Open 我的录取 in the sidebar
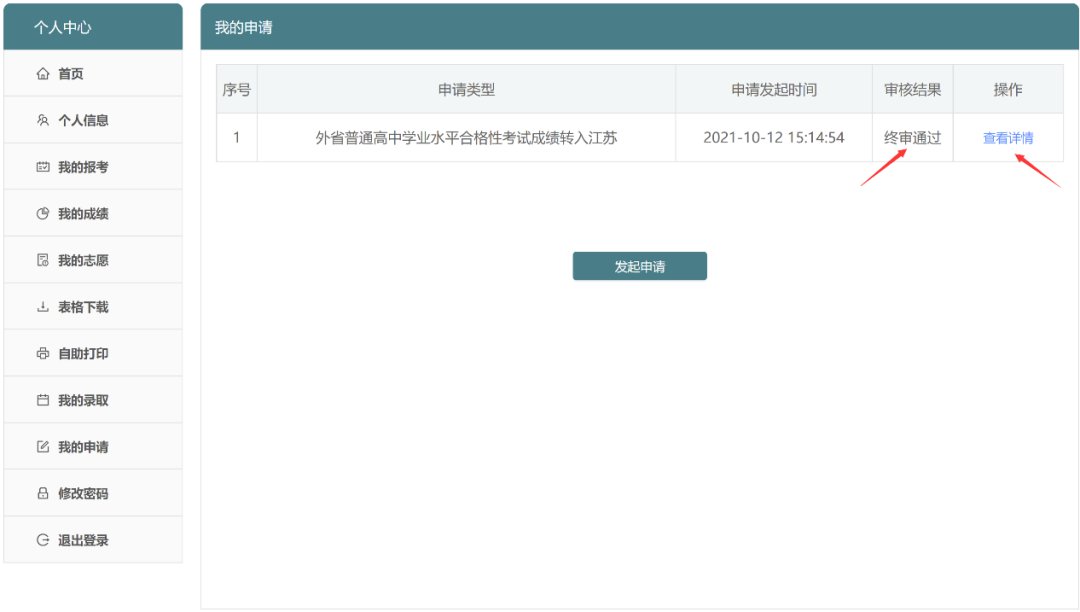Screen dimensions: 1080x612 coord(83,400)
